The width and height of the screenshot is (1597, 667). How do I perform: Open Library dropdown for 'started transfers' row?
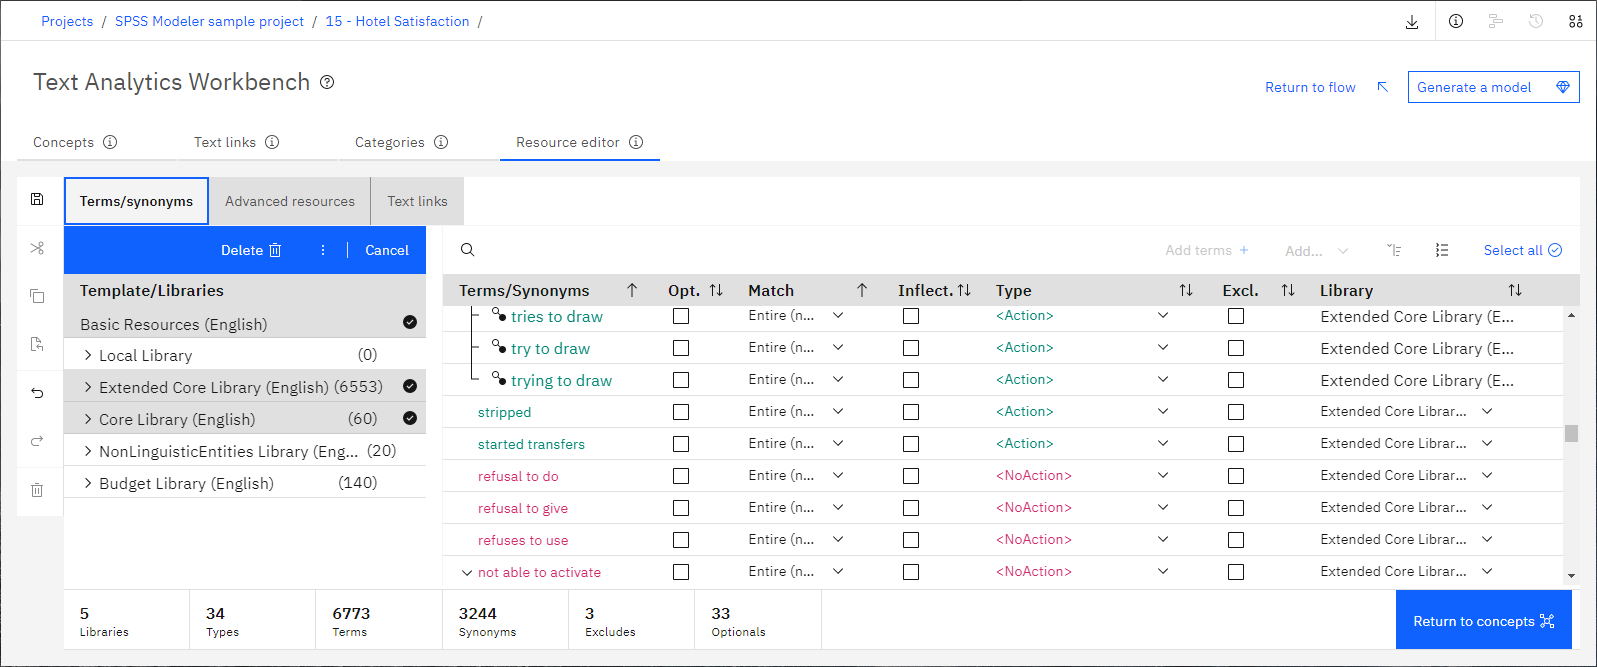pos(1487,443)
